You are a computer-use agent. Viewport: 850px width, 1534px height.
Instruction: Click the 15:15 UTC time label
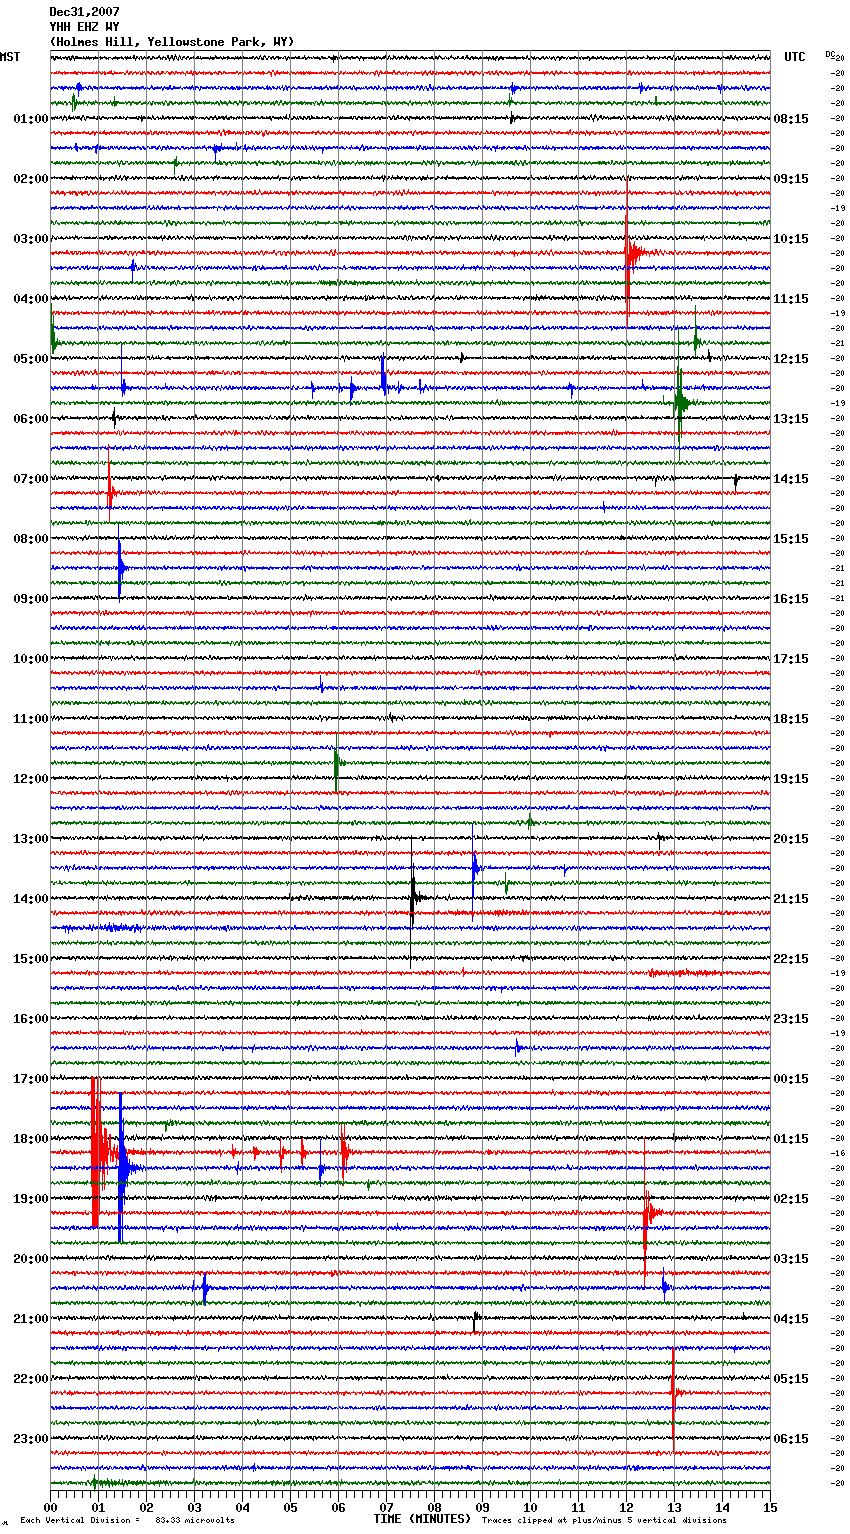click(791, 539)
